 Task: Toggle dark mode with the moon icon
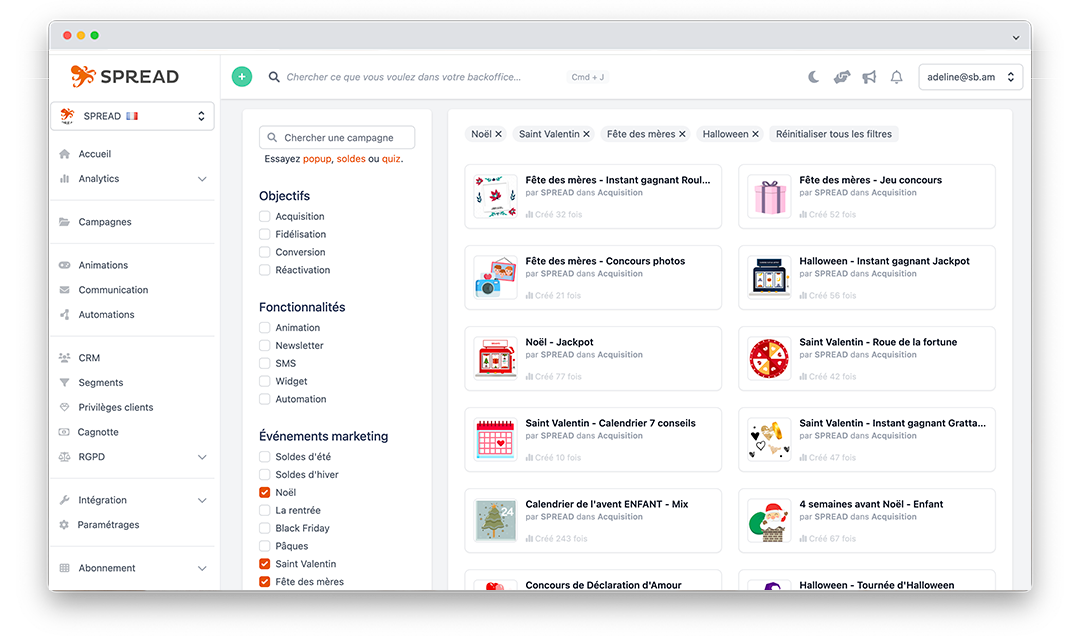(x=813, y=76)
